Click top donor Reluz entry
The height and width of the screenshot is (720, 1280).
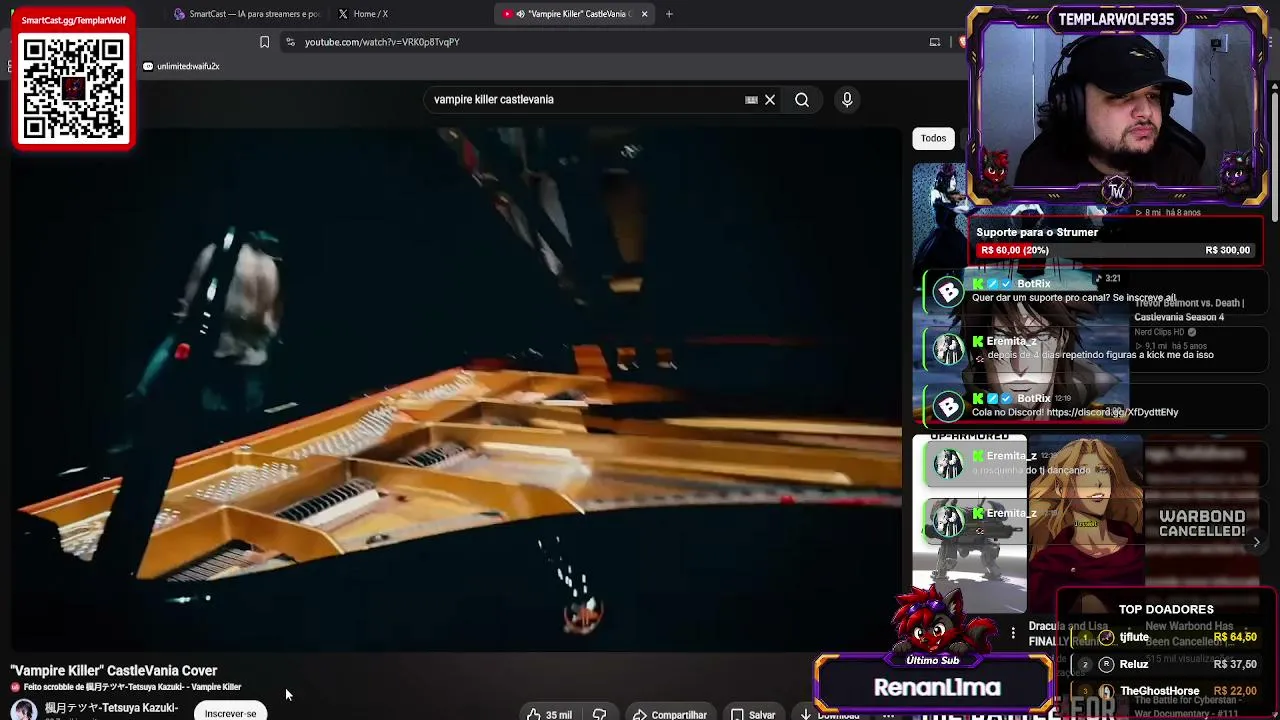[1166, 664]
